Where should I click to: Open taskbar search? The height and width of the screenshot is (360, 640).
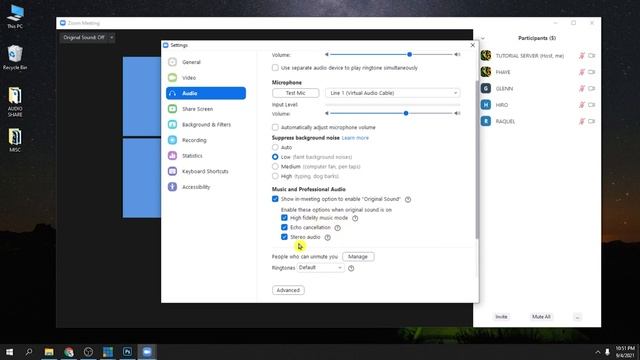(29, 352)
